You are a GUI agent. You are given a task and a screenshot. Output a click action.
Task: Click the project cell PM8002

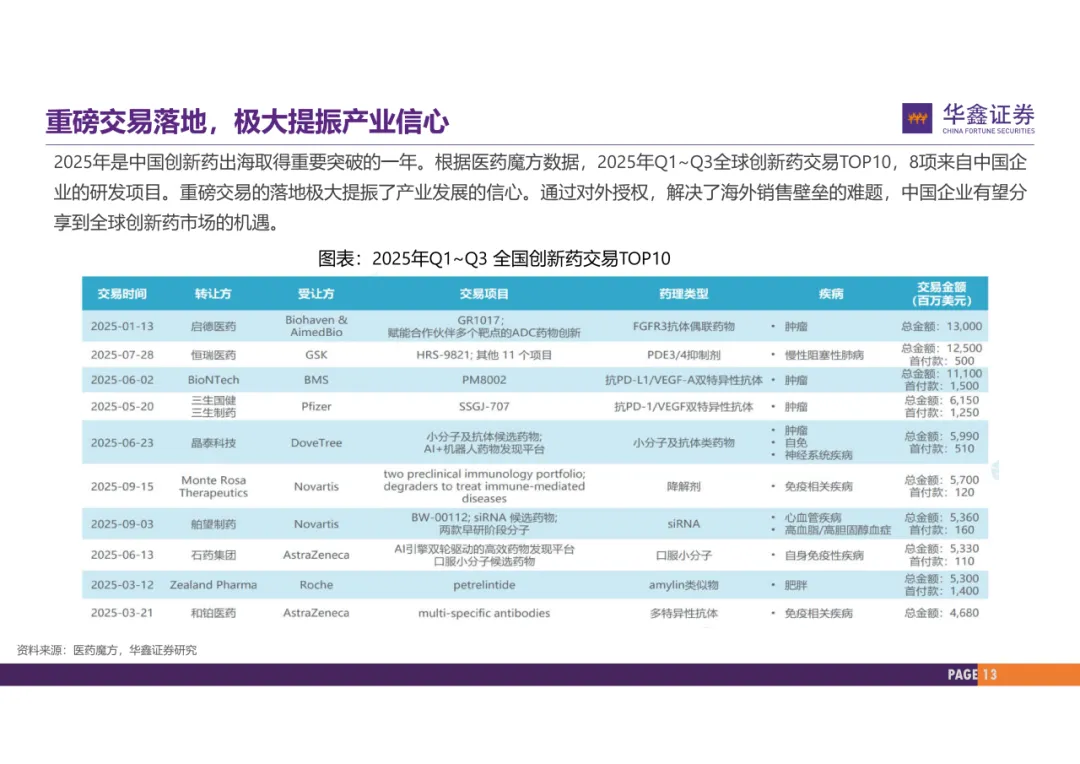484,380
